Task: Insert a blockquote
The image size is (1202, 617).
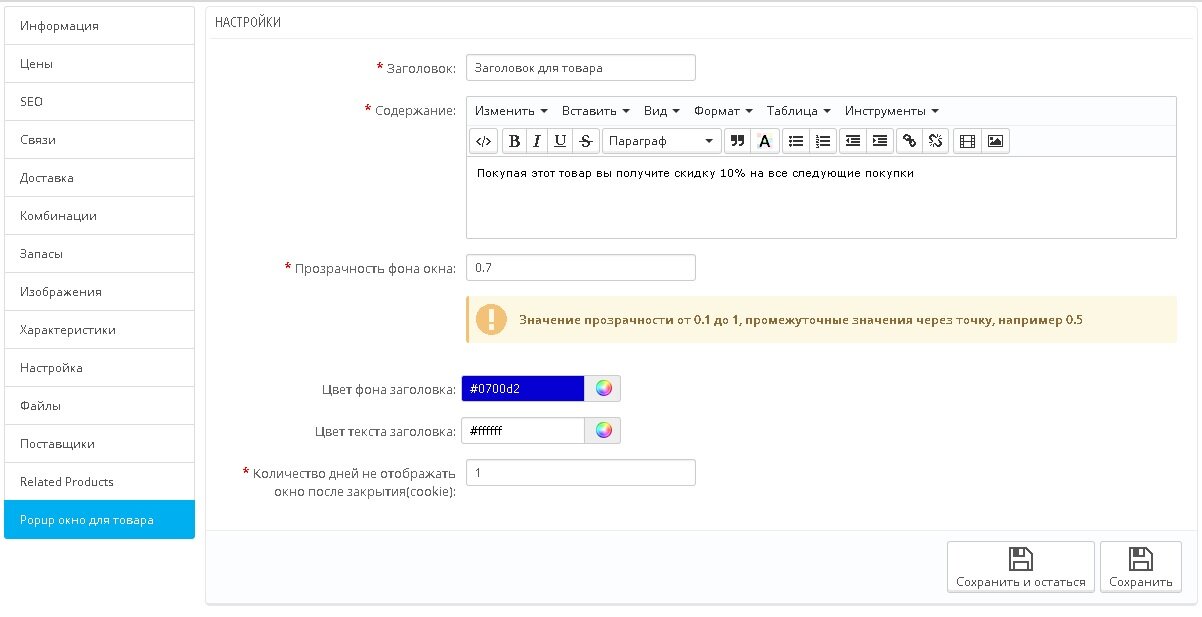Action: point(737,141)
